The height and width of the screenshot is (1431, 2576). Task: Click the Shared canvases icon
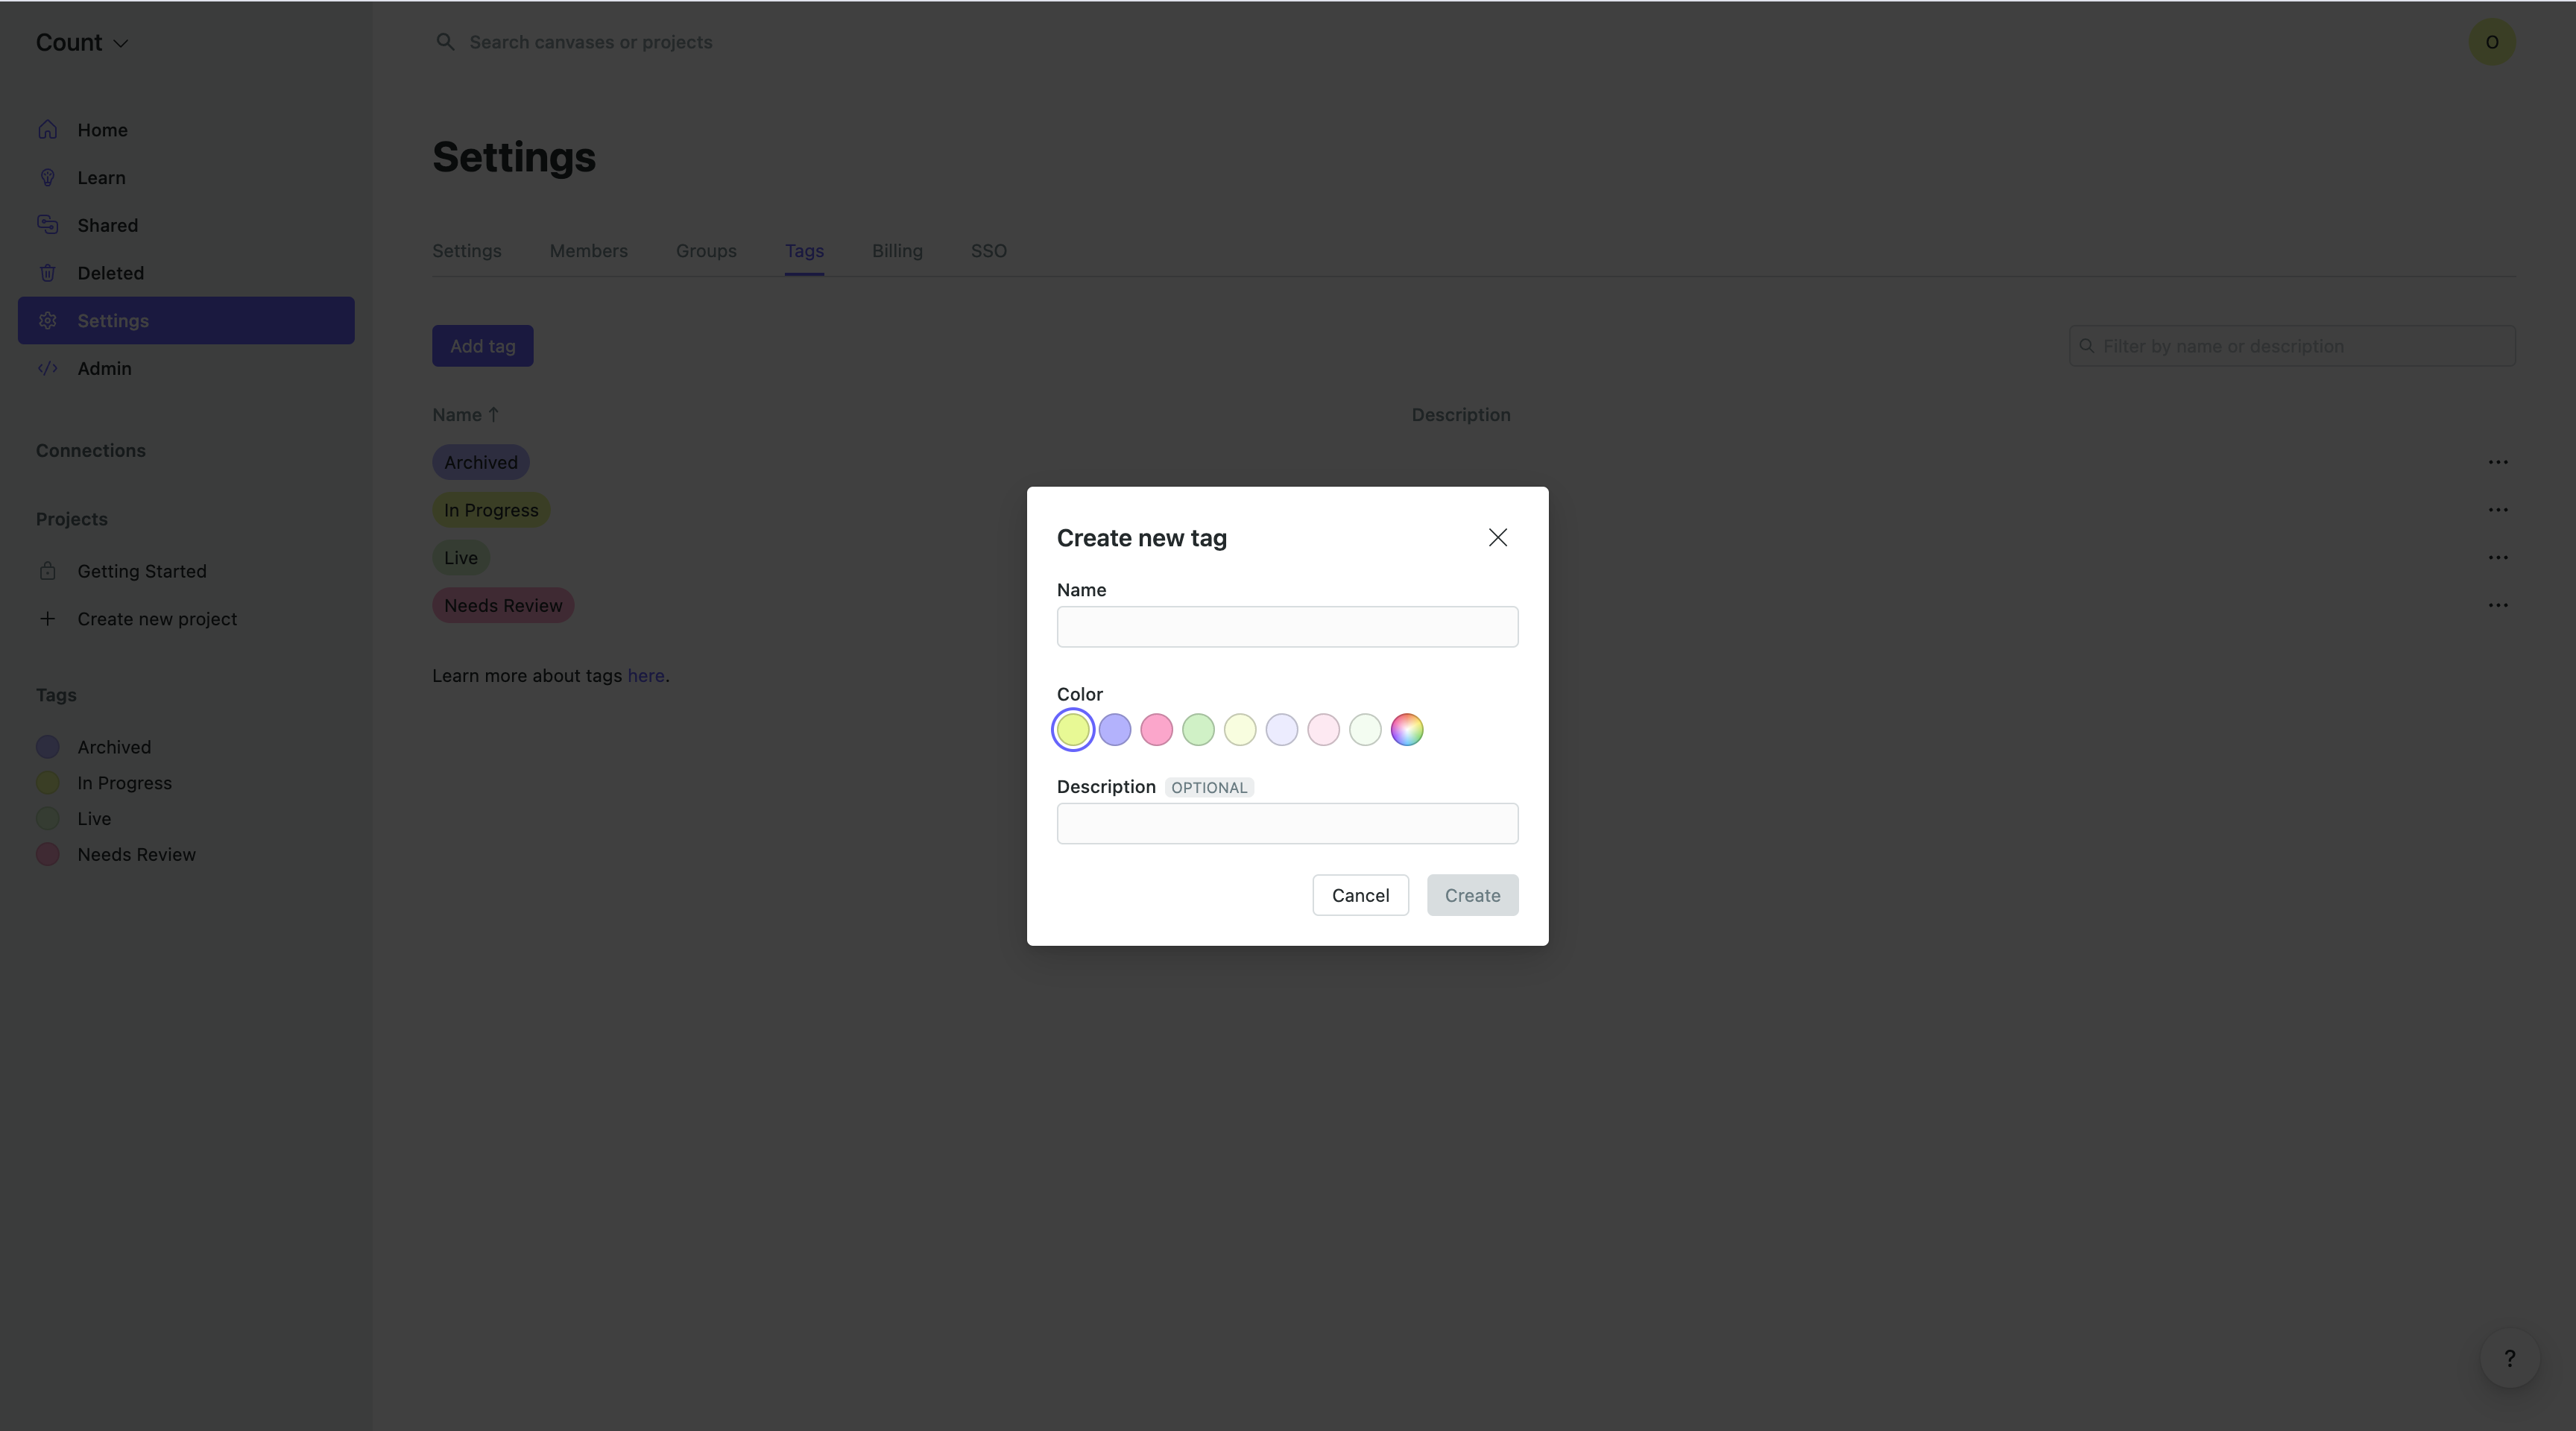tap(47, 225)
